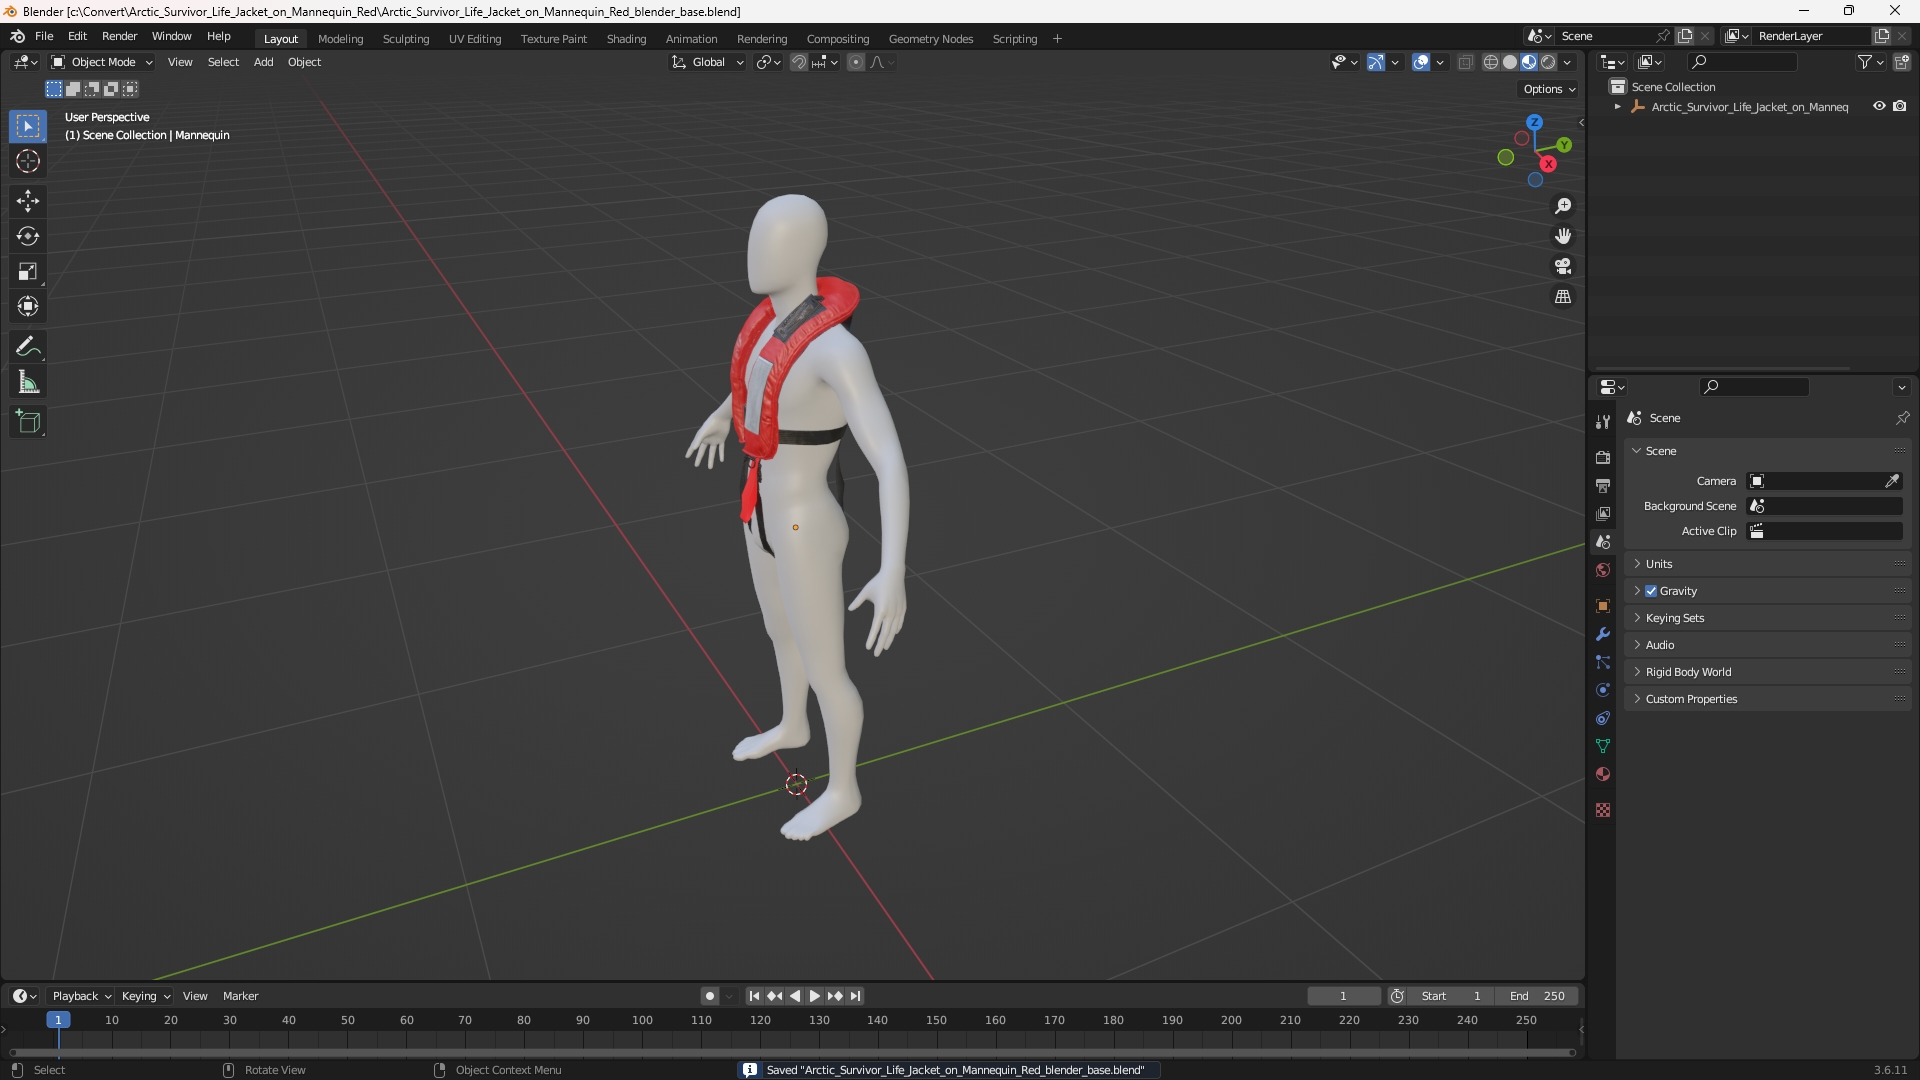Open the Object Data mesh properties tab
This screenshot has height=1080, width=1920.
point(1603,746)
